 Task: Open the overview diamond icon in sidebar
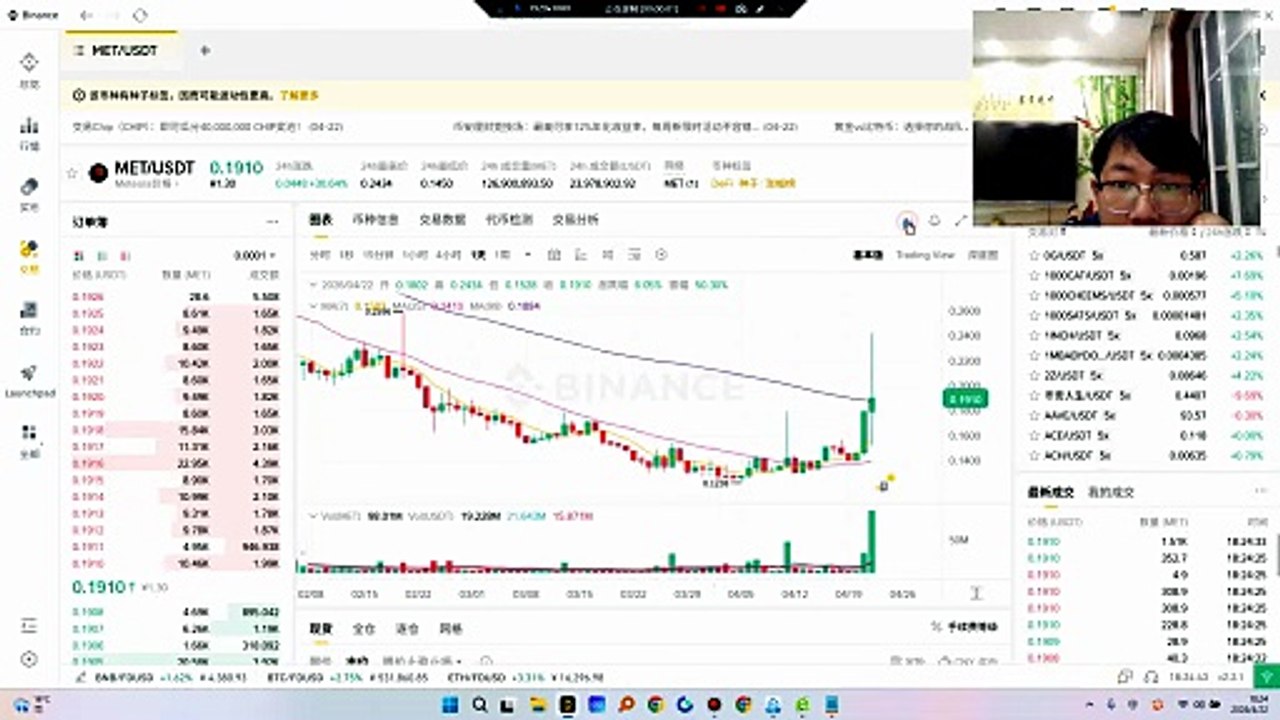tap(29, 63)
